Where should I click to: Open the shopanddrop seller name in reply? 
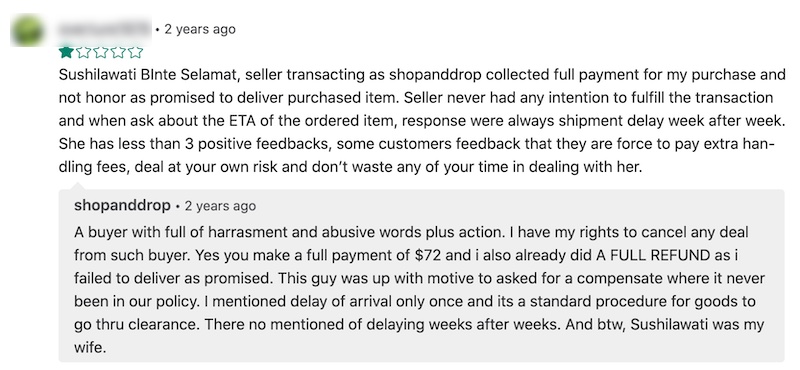pos(122,206)
